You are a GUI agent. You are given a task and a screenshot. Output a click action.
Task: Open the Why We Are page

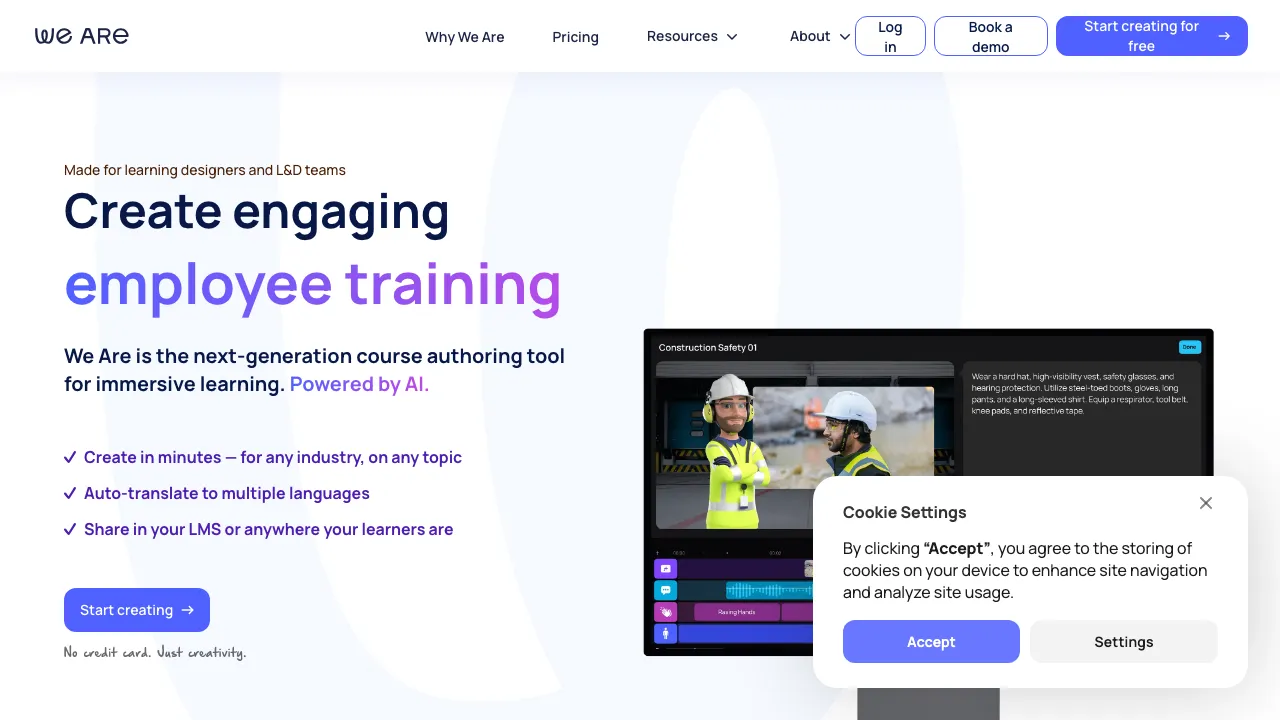pyautogui.click(x=464, y=37)
